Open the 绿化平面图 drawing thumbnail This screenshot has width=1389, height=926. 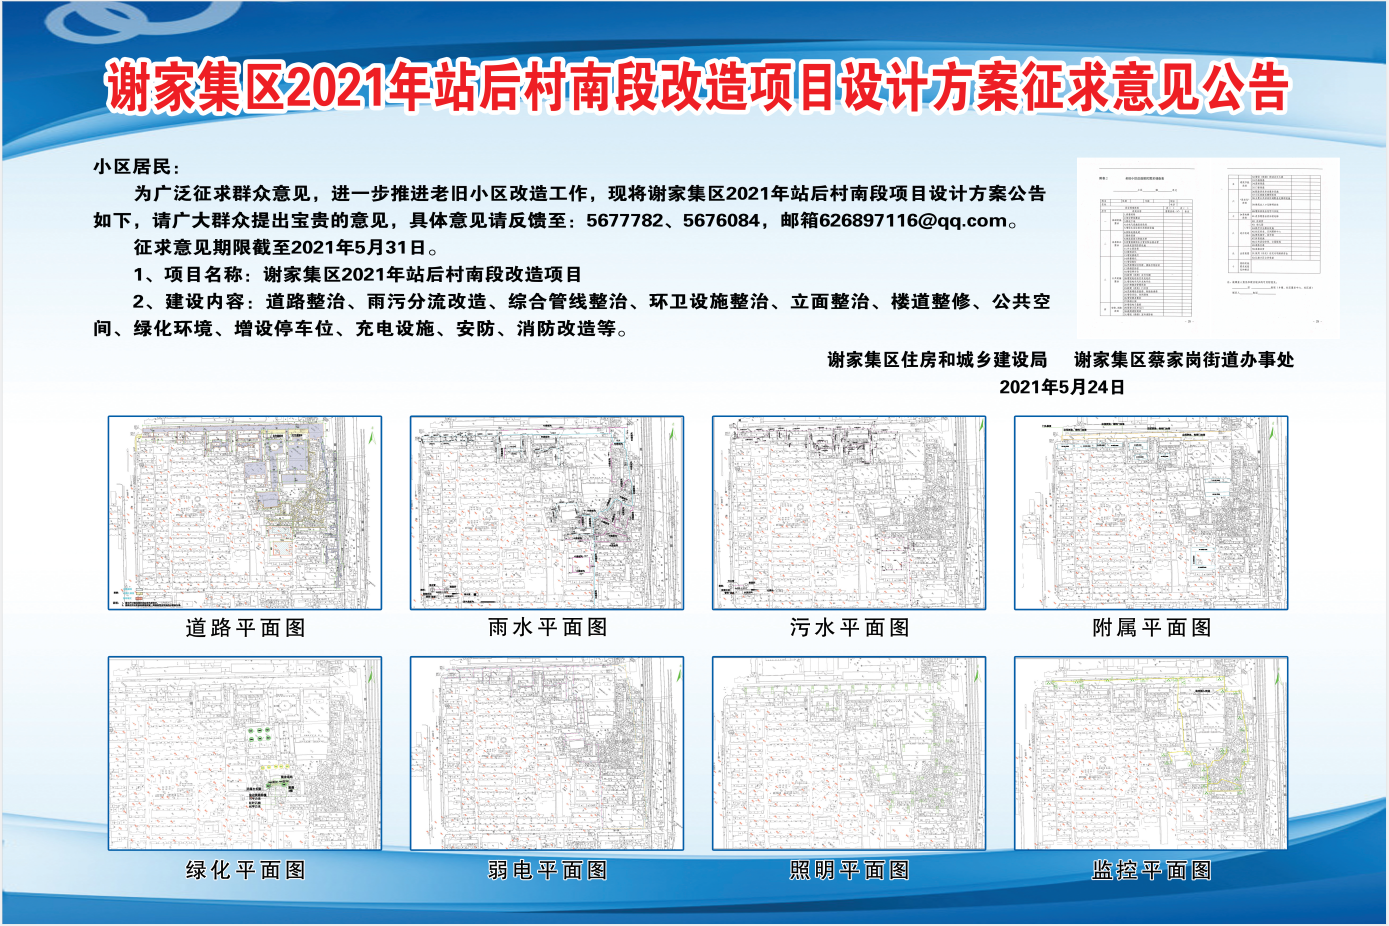(x=245, y=754)
